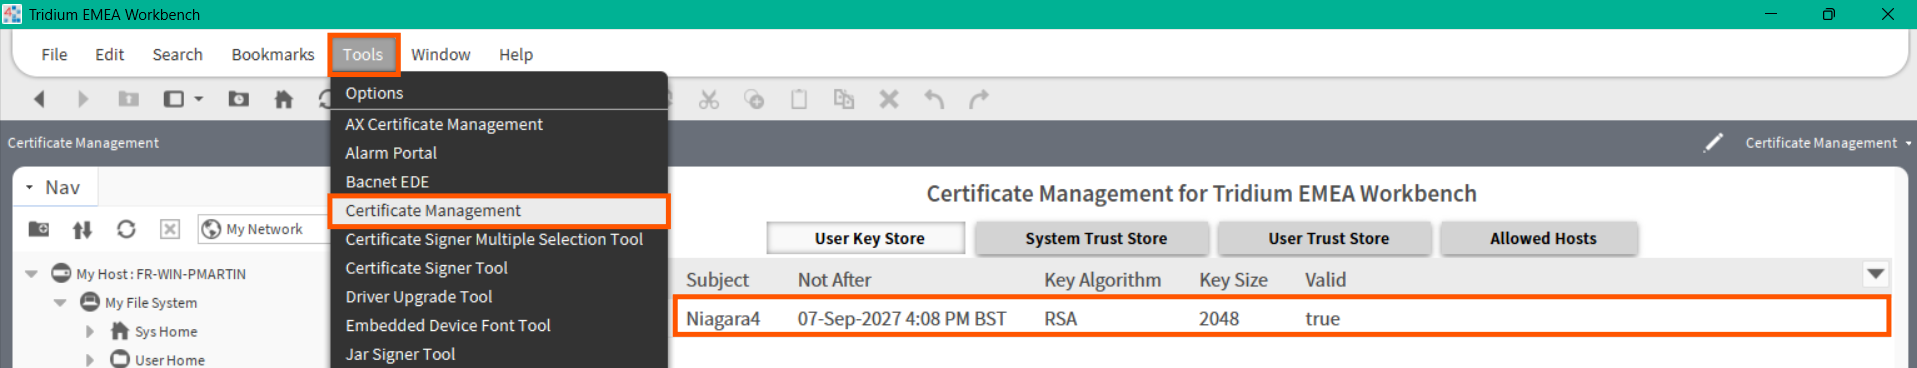The height and width of the screenshot is (368, 1917).
Task: Choose Driver Upgrade Tool menu entry
Action: click(499, 297)
